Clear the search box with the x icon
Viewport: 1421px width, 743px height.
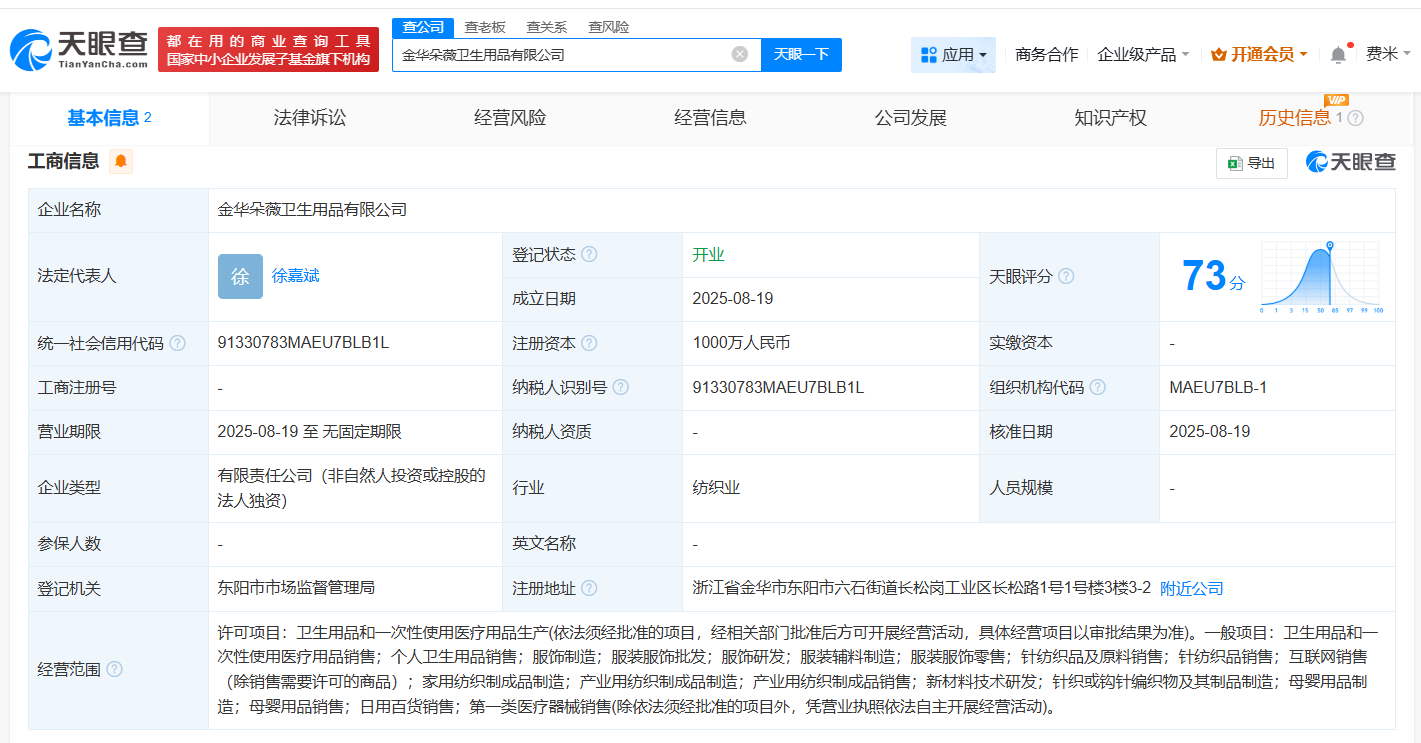coord(738,55)
